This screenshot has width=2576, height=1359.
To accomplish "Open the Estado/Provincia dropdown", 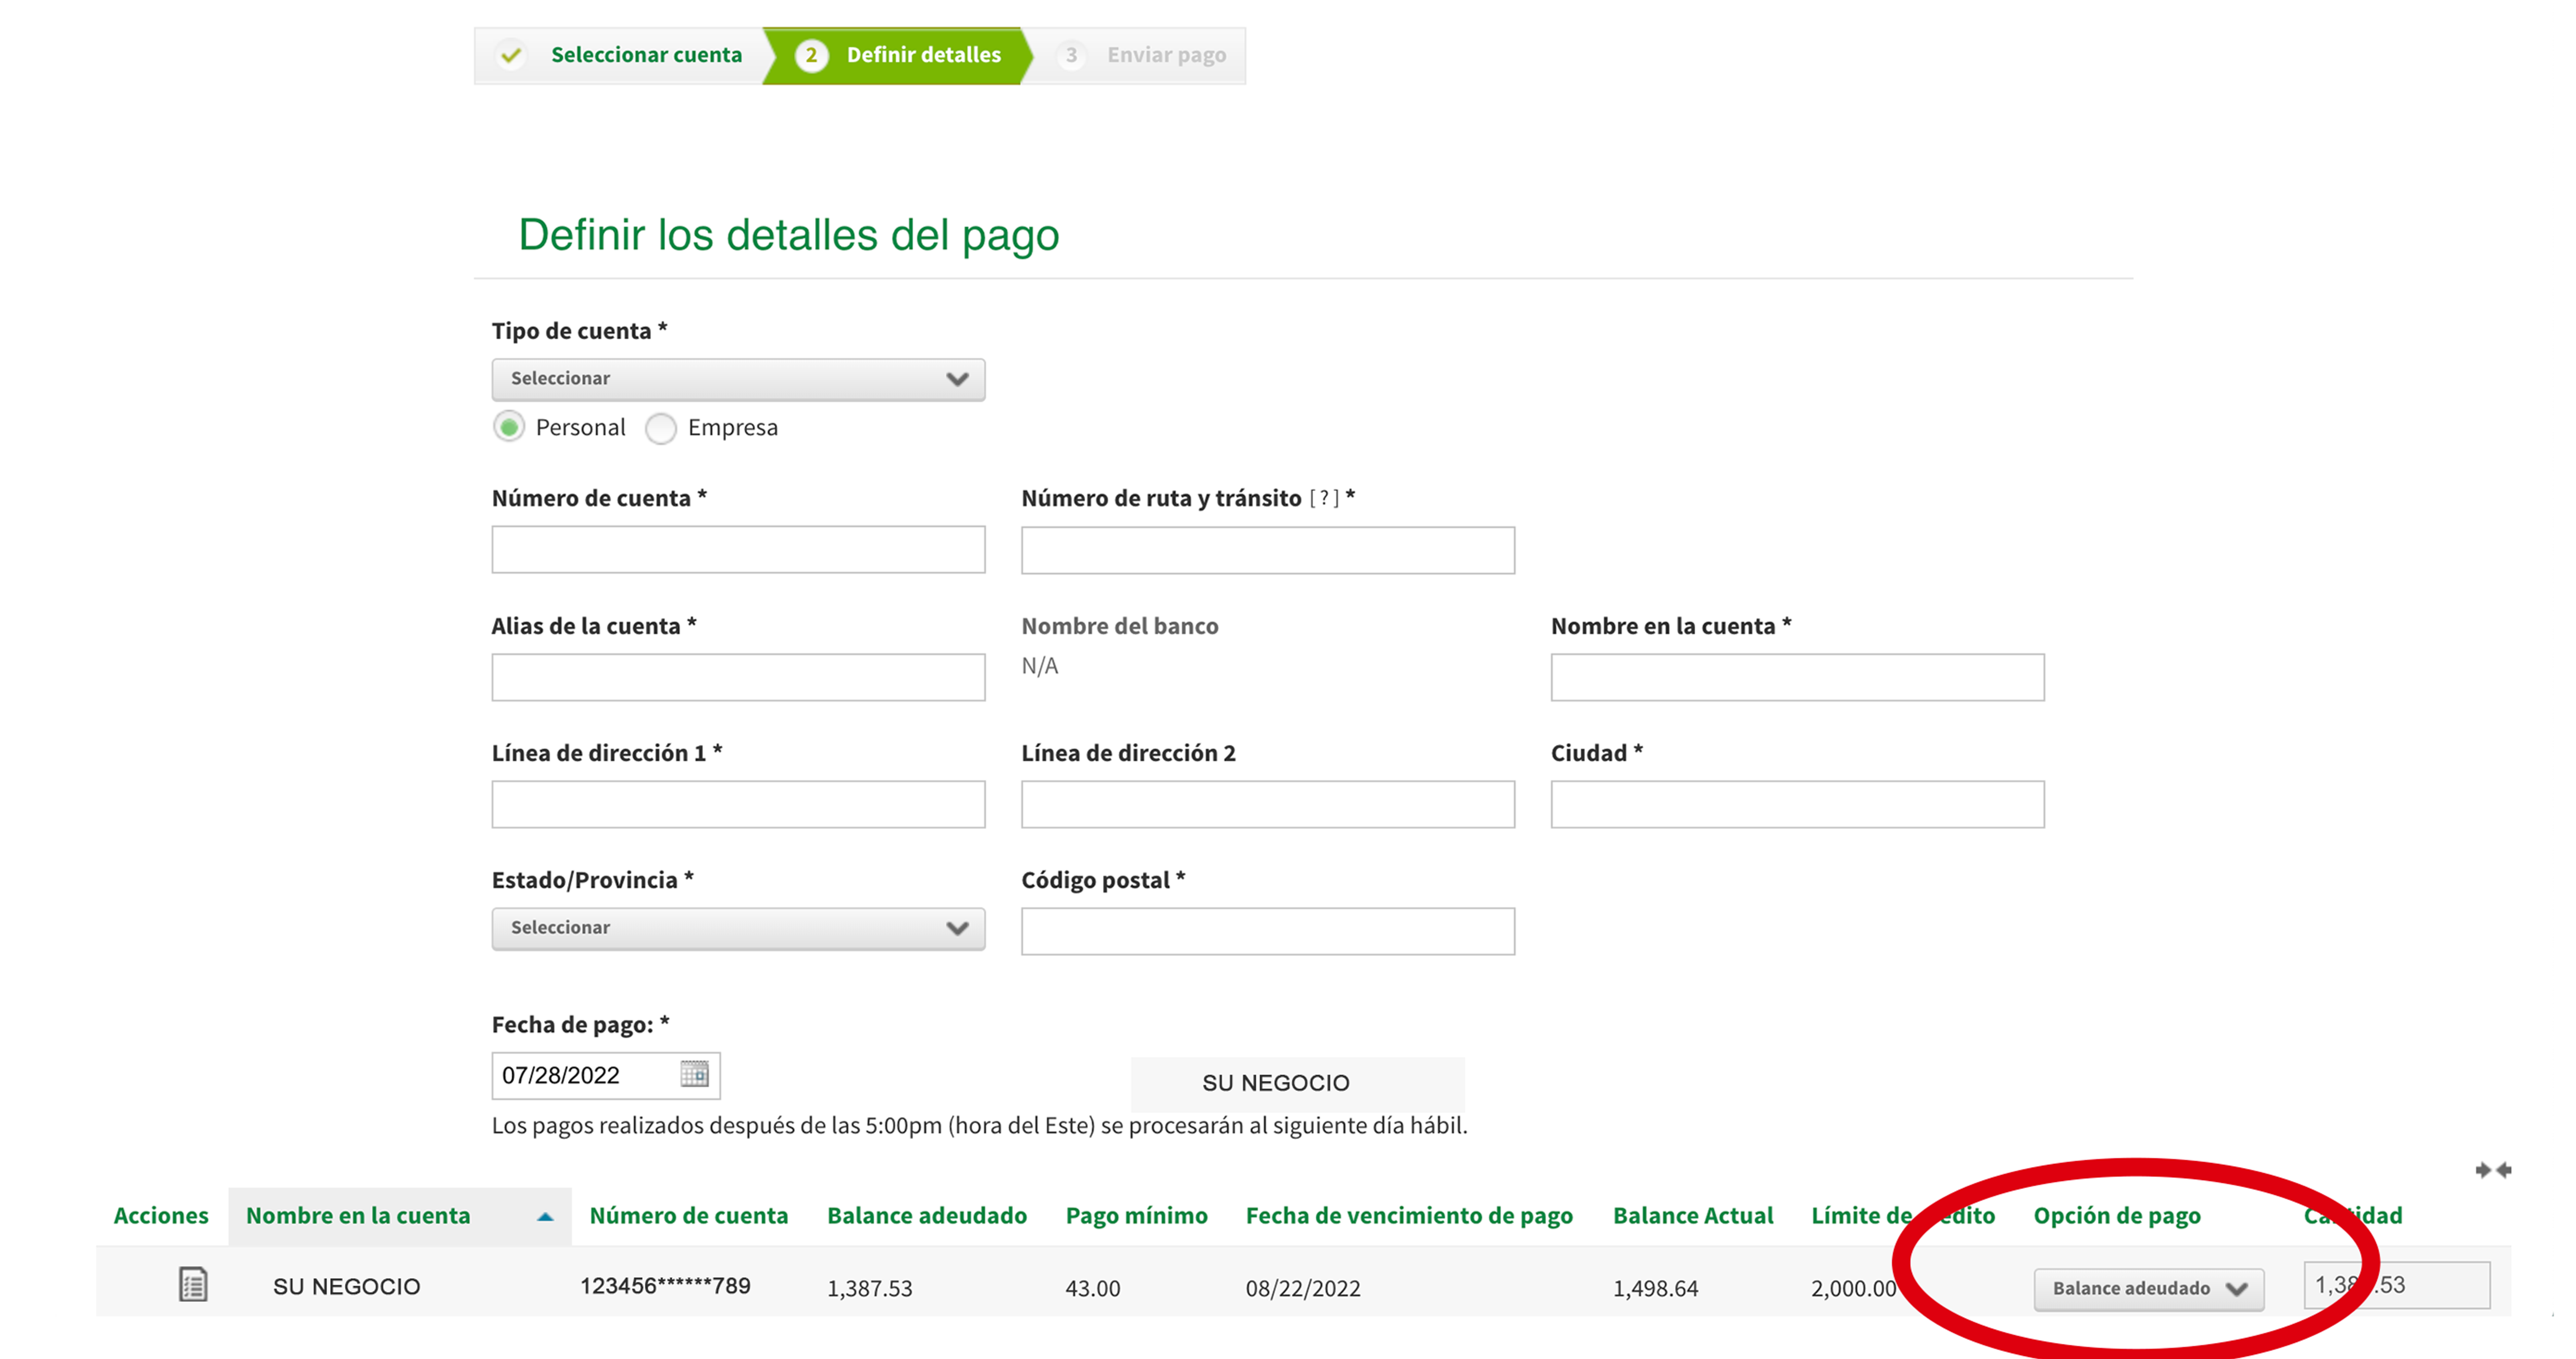I will (738, 928).
